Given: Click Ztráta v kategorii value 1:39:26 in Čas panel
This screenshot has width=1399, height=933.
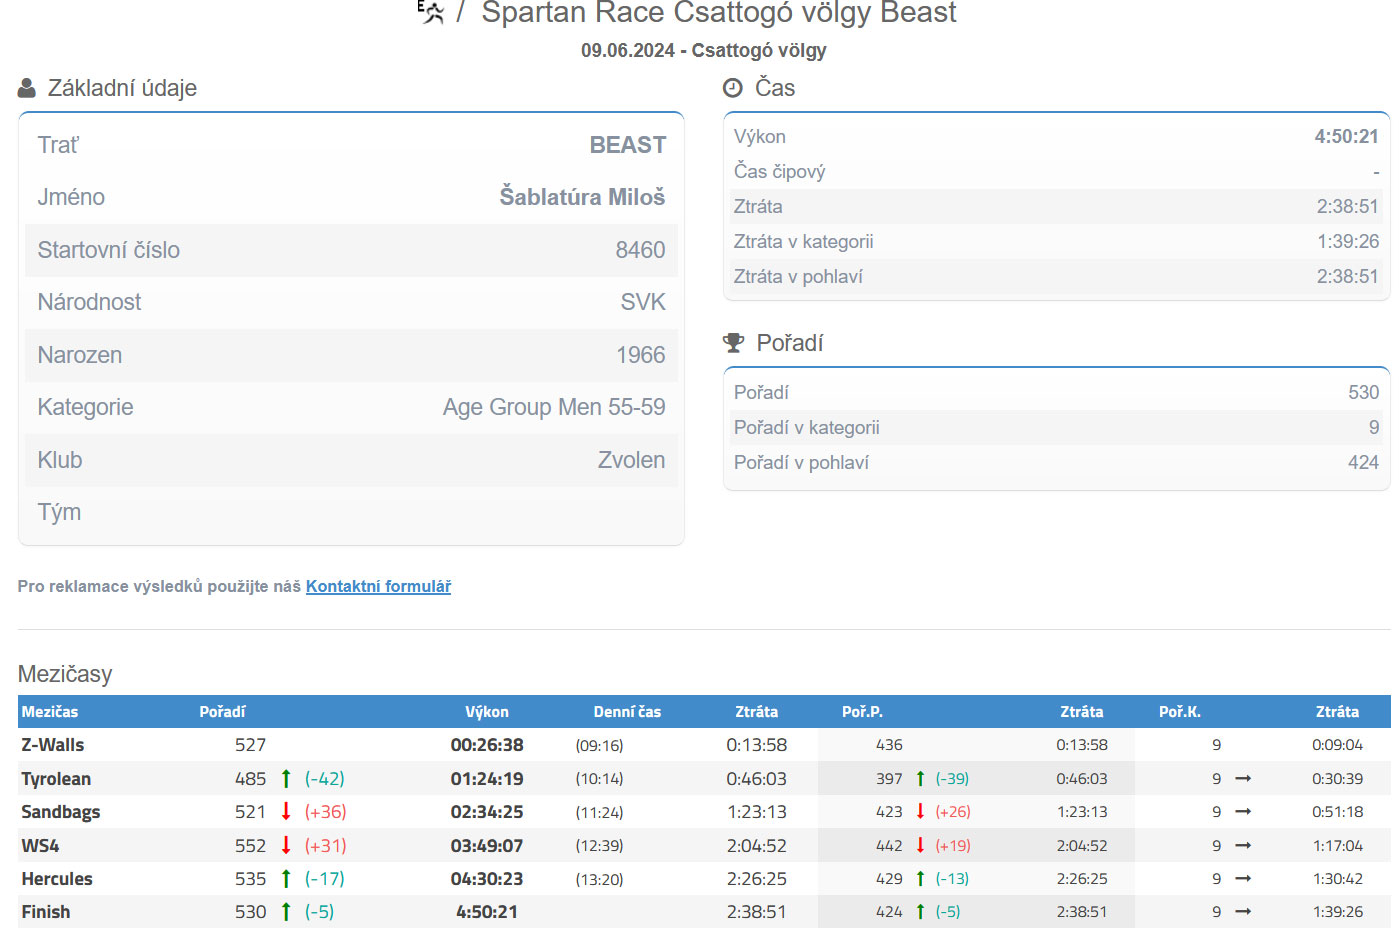Looking at the screenshot, I should click(x=1347, y=241).
